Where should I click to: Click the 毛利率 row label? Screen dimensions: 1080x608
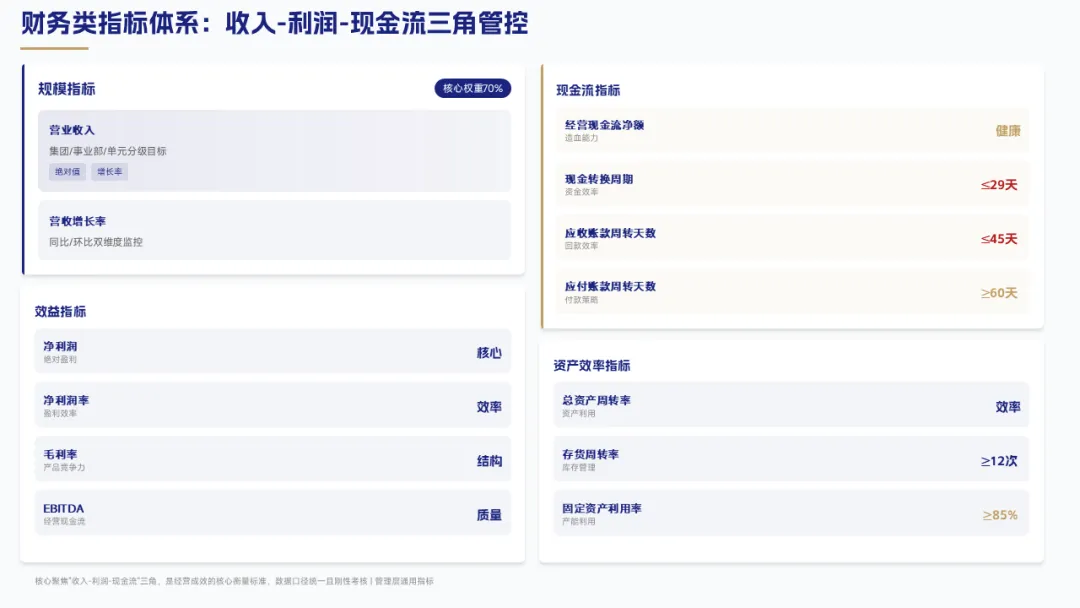coord(61,454)
